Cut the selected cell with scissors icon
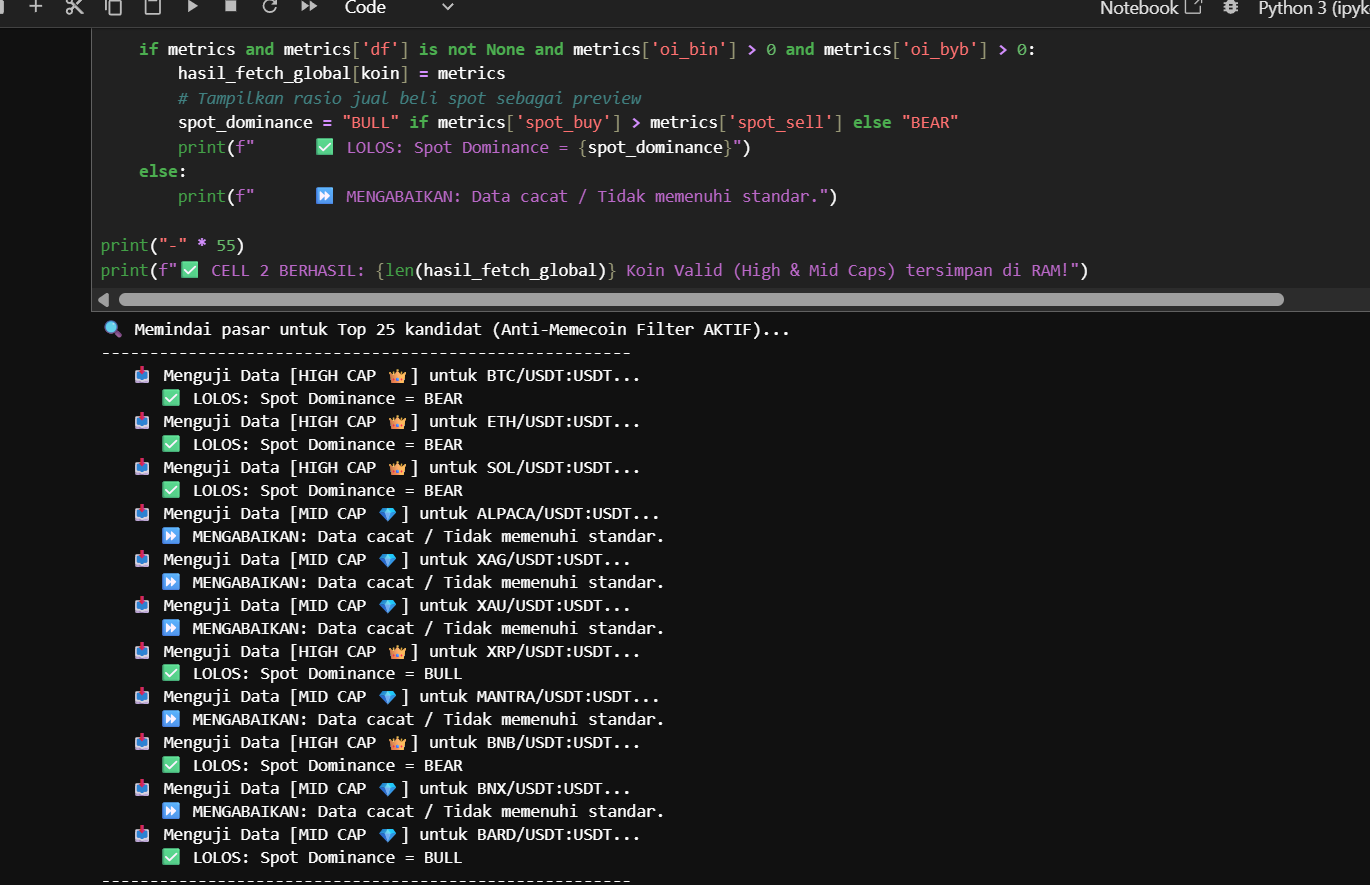Image resolution: width=1370 pixels, height=885 pixels. click(x=74, y=7)
